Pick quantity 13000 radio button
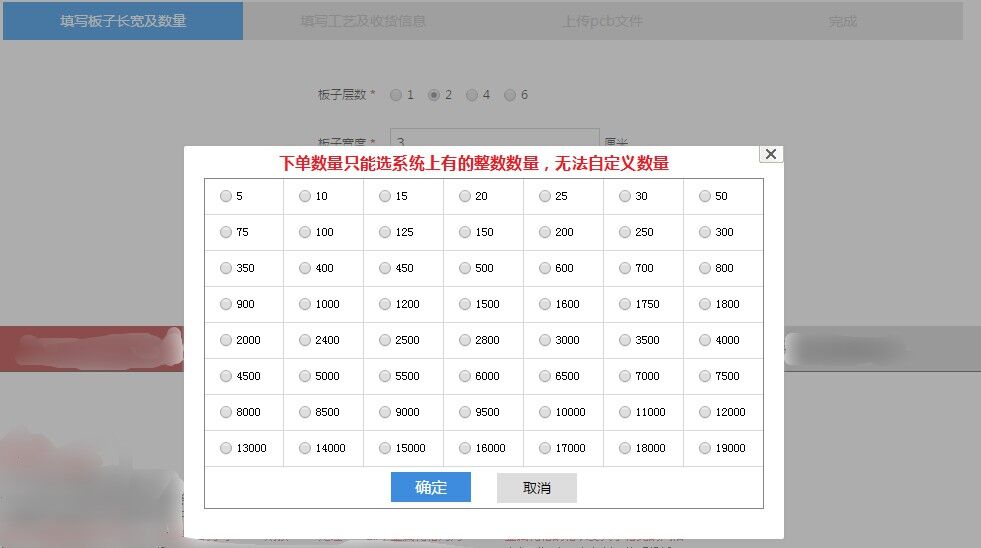Screen dimensions: 981x548 [226, 449]
